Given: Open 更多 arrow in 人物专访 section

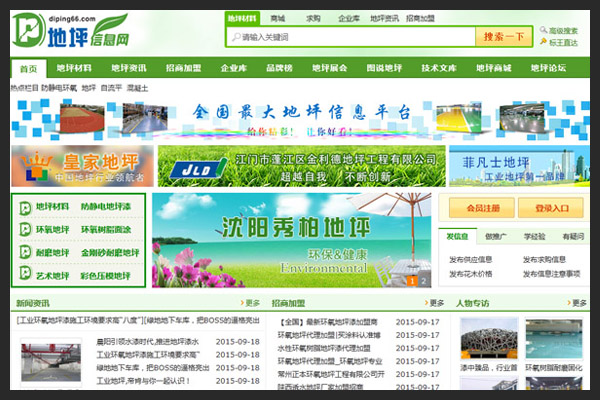Looking at the screenshot, I should click(577, 303).
